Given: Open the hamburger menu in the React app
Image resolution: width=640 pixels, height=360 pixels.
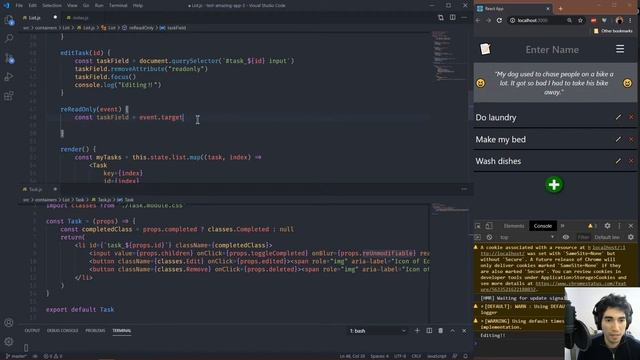Looking at the screenshot, I should click(x=620, y=49).
